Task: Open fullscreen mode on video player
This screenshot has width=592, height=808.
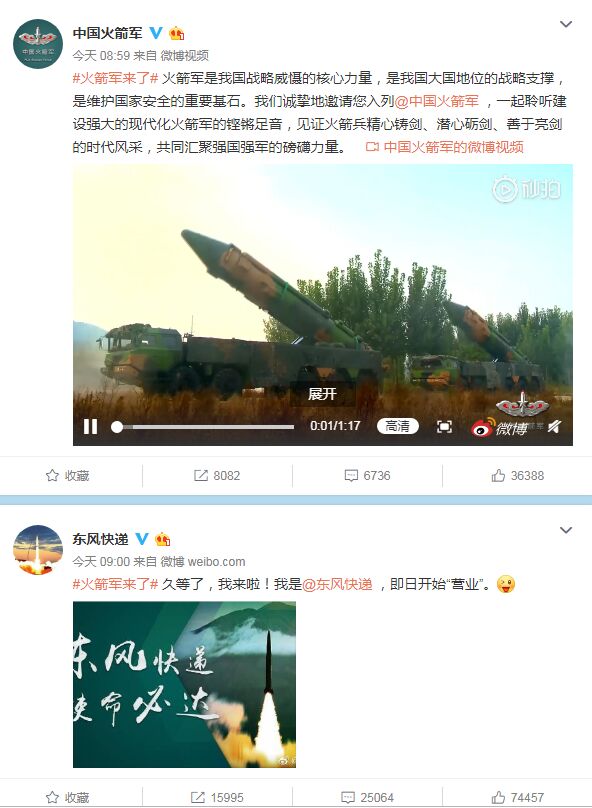Action: click(x=444, y=426)
